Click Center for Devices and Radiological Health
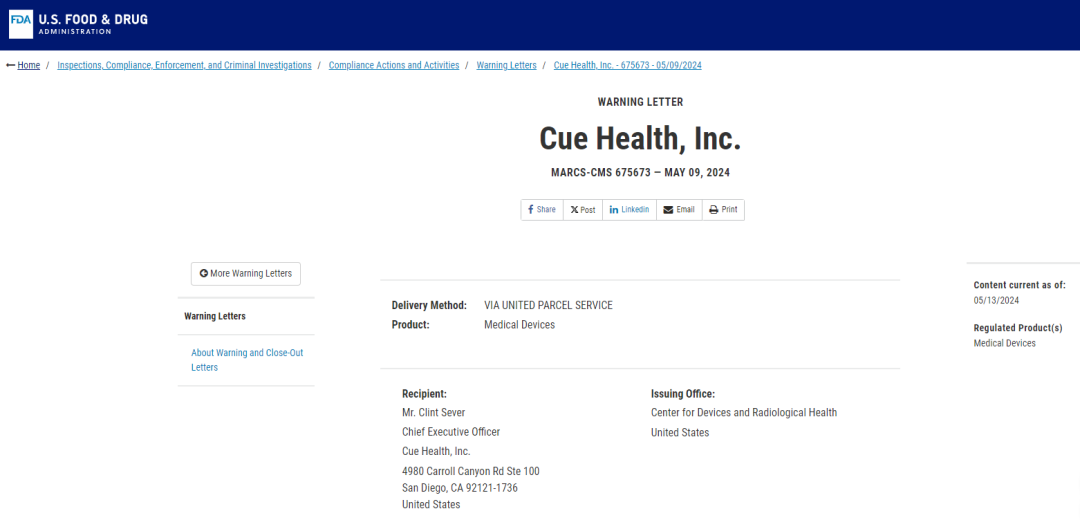Screen dimensions: 1080x520 click(743, 412)
